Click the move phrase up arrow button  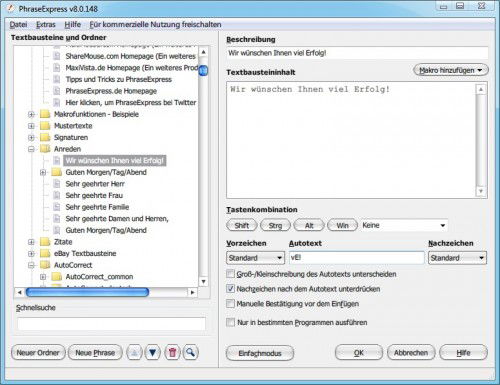[134, 352]
